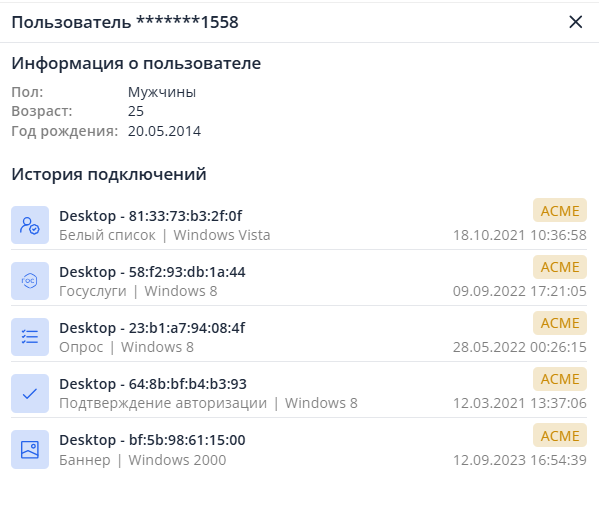Image resolution: width=599 pixels, height=509 pixels.
Task: Click the banner image icon
Action: point(30,449)
